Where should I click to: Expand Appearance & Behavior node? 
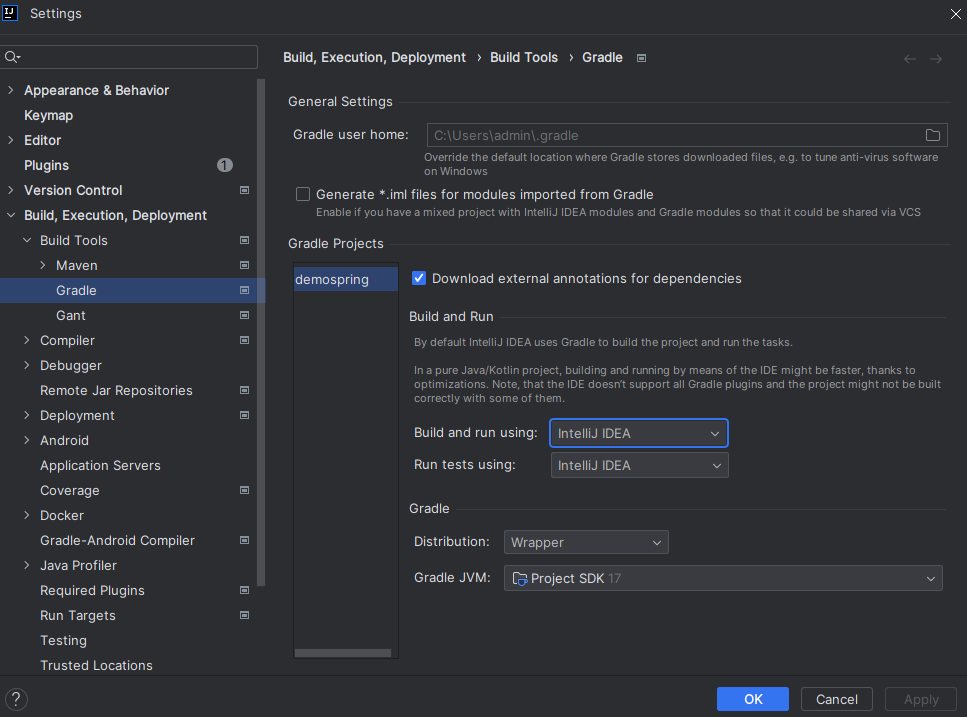[x=10, y=90]
